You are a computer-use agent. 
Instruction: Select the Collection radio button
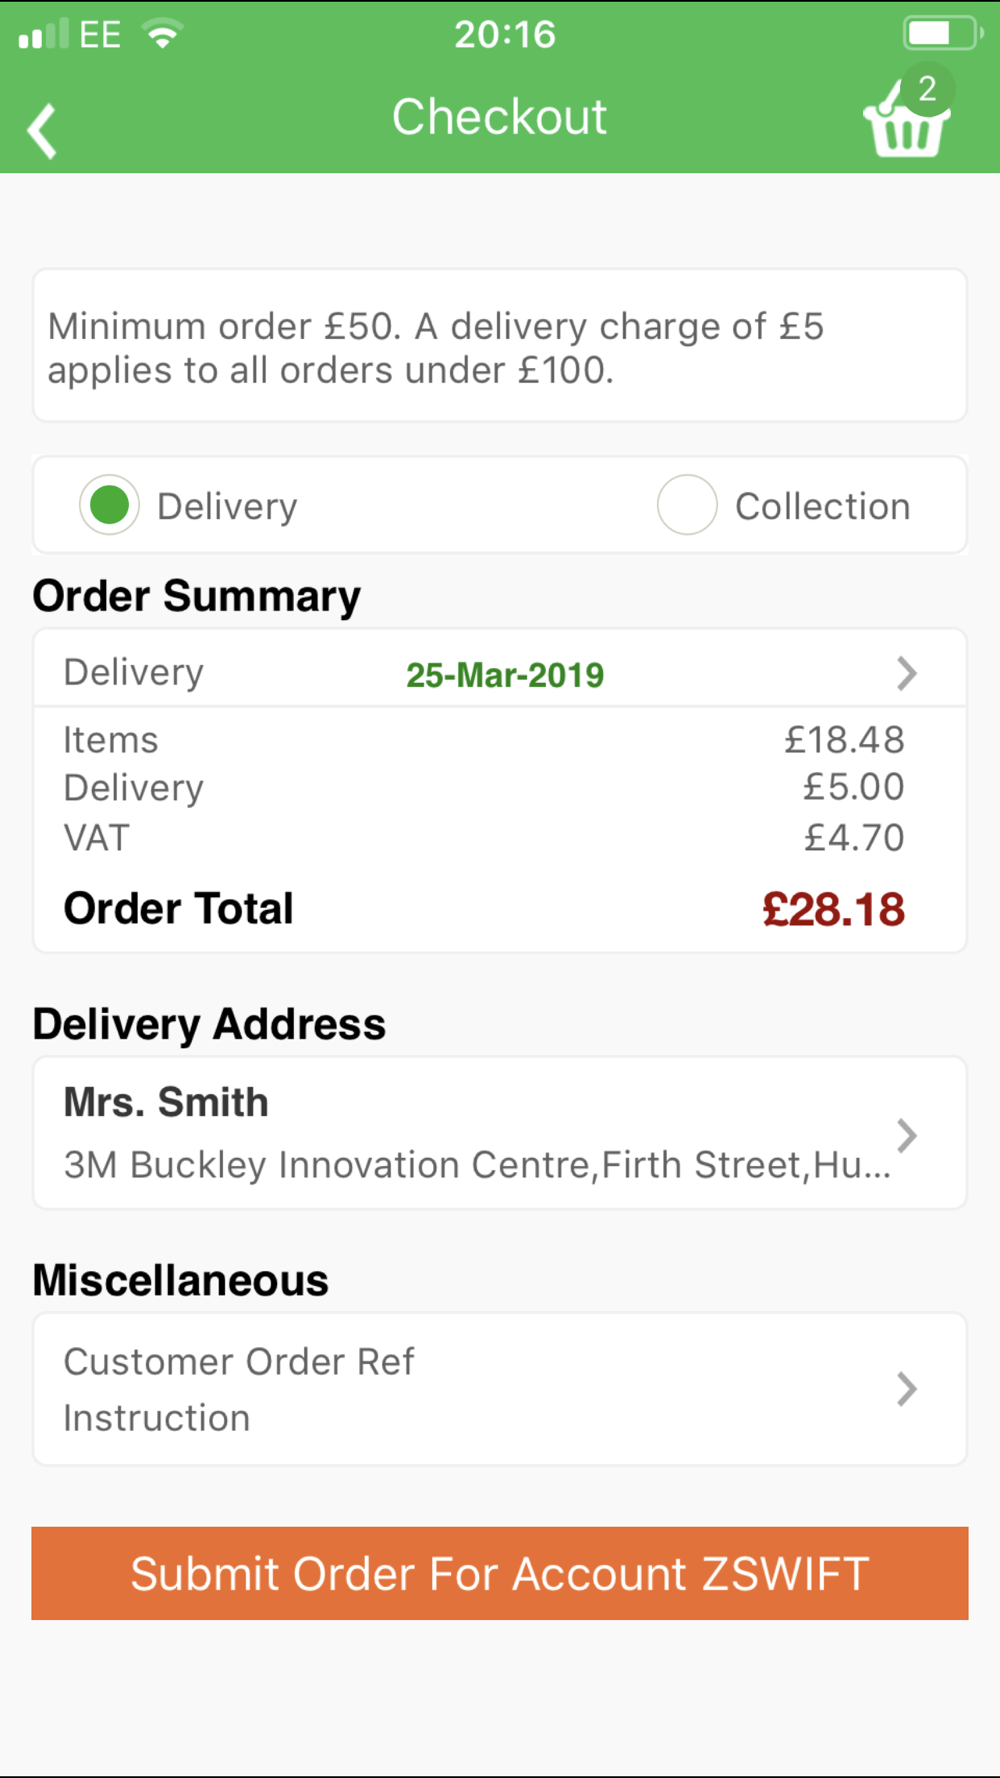point(687,505)
